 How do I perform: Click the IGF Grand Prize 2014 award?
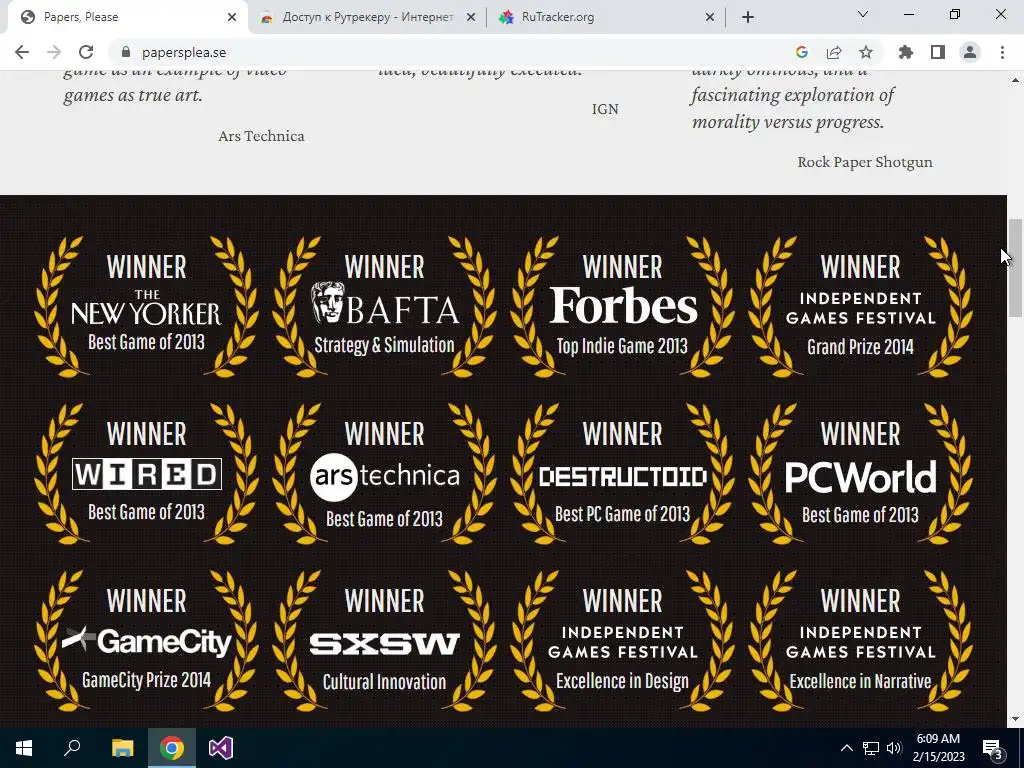[x=860, y=306]
